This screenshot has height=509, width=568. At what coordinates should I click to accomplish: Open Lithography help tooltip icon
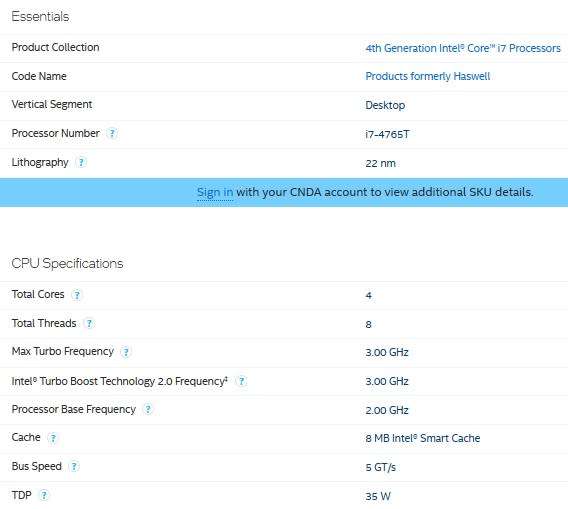(x=81, y=162)
